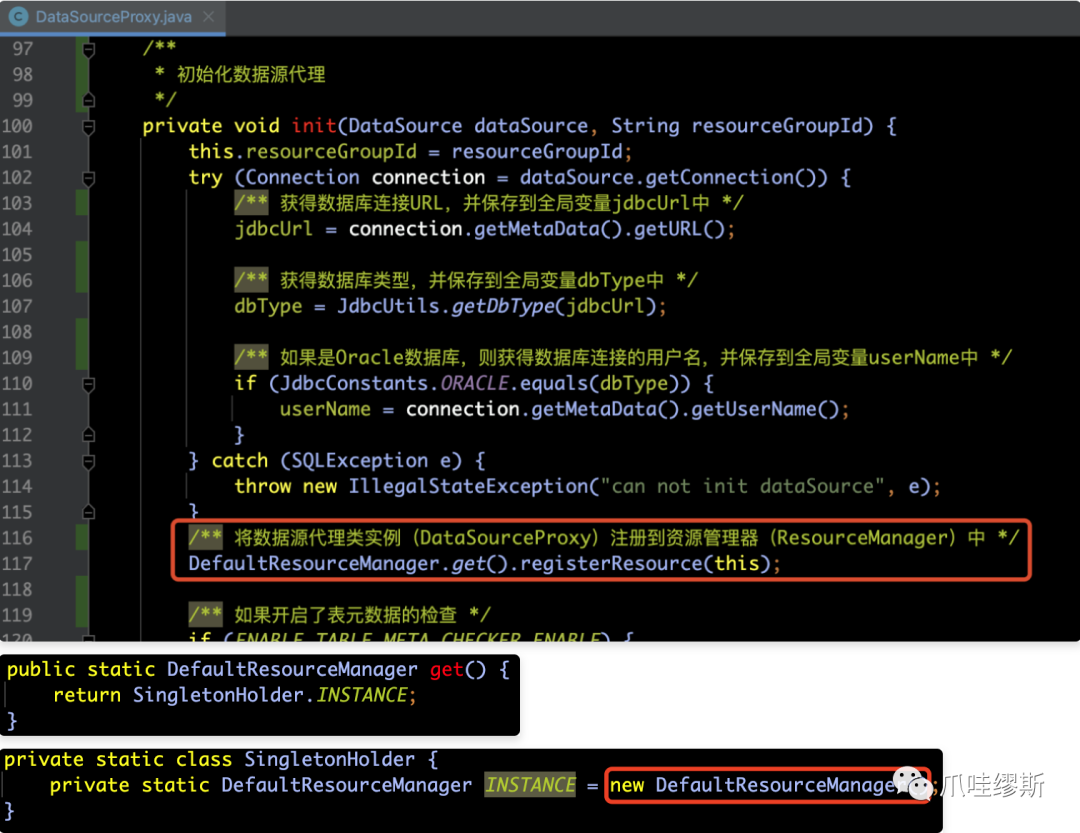The image size is (1080, 833).
Task: Fold the try block at line 102
Action: coord(89,178)
